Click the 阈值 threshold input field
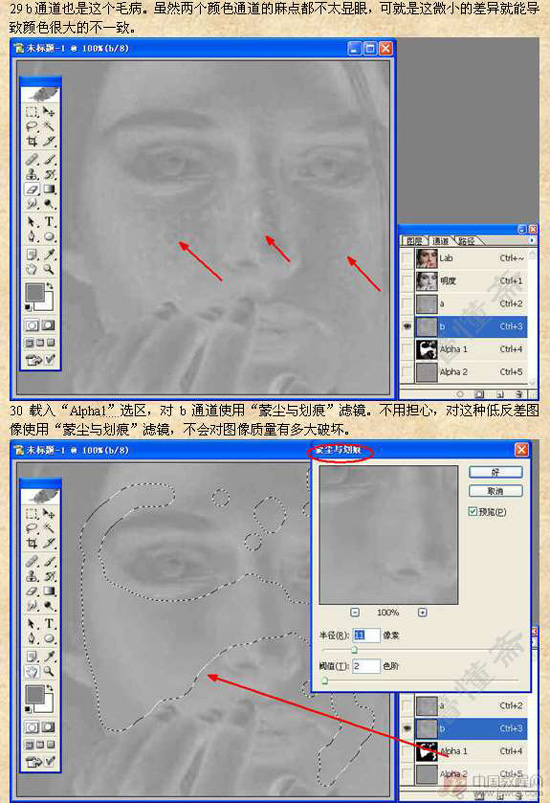550x803 pixels. click(x=366, y=666)
